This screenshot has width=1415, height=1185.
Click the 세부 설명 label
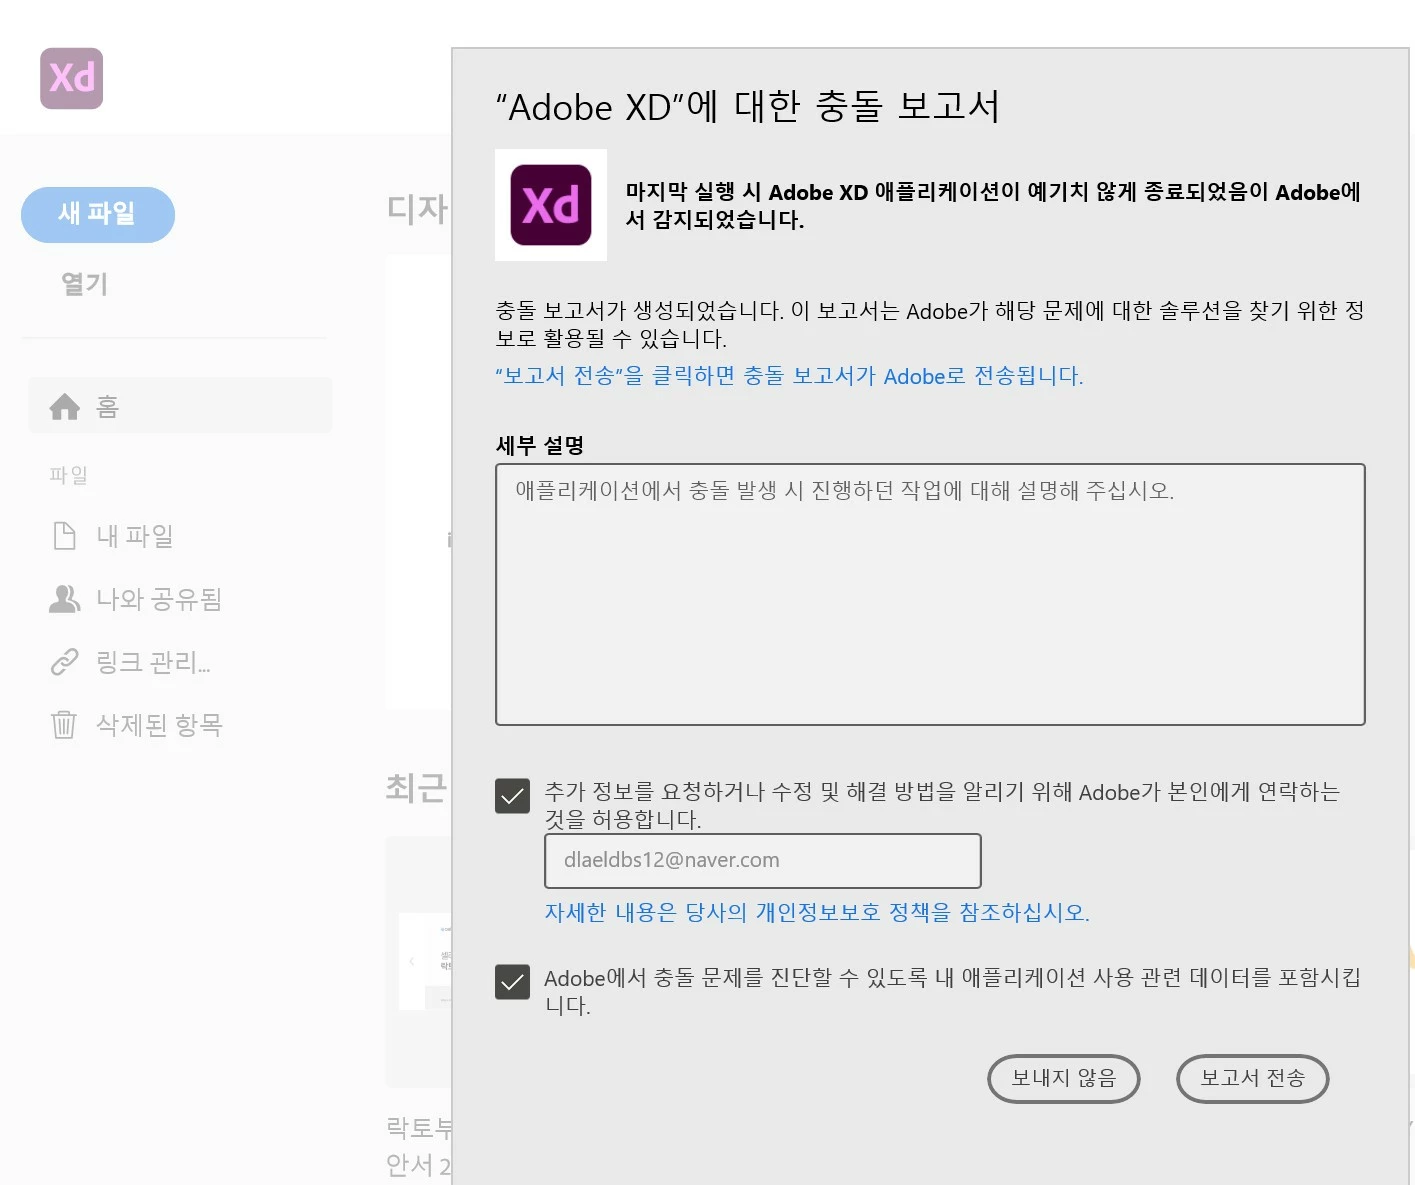[x=540, y=445]
